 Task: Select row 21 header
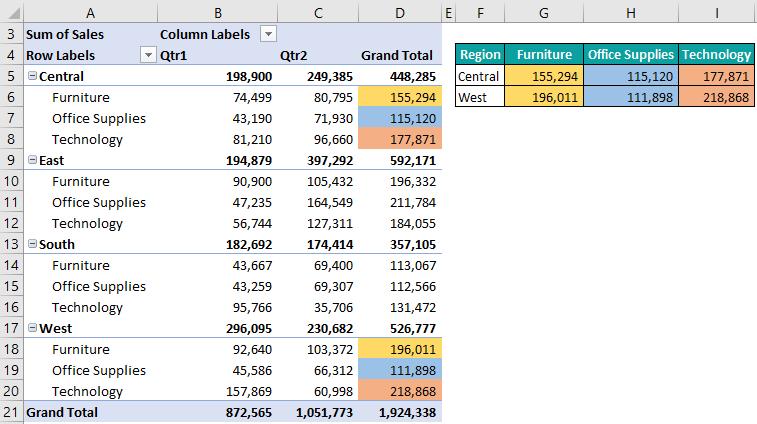coord(11,412)
